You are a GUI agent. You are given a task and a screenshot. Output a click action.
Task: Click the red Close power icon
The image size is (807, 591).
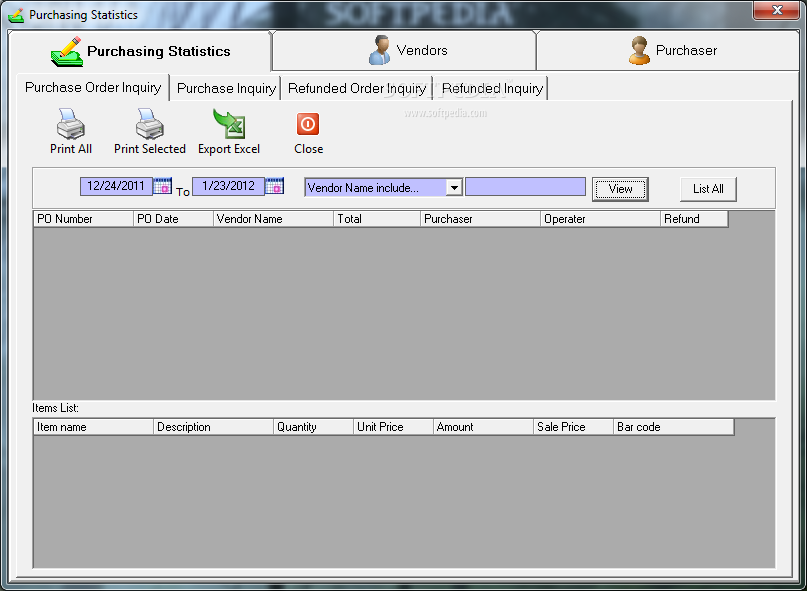308,124
